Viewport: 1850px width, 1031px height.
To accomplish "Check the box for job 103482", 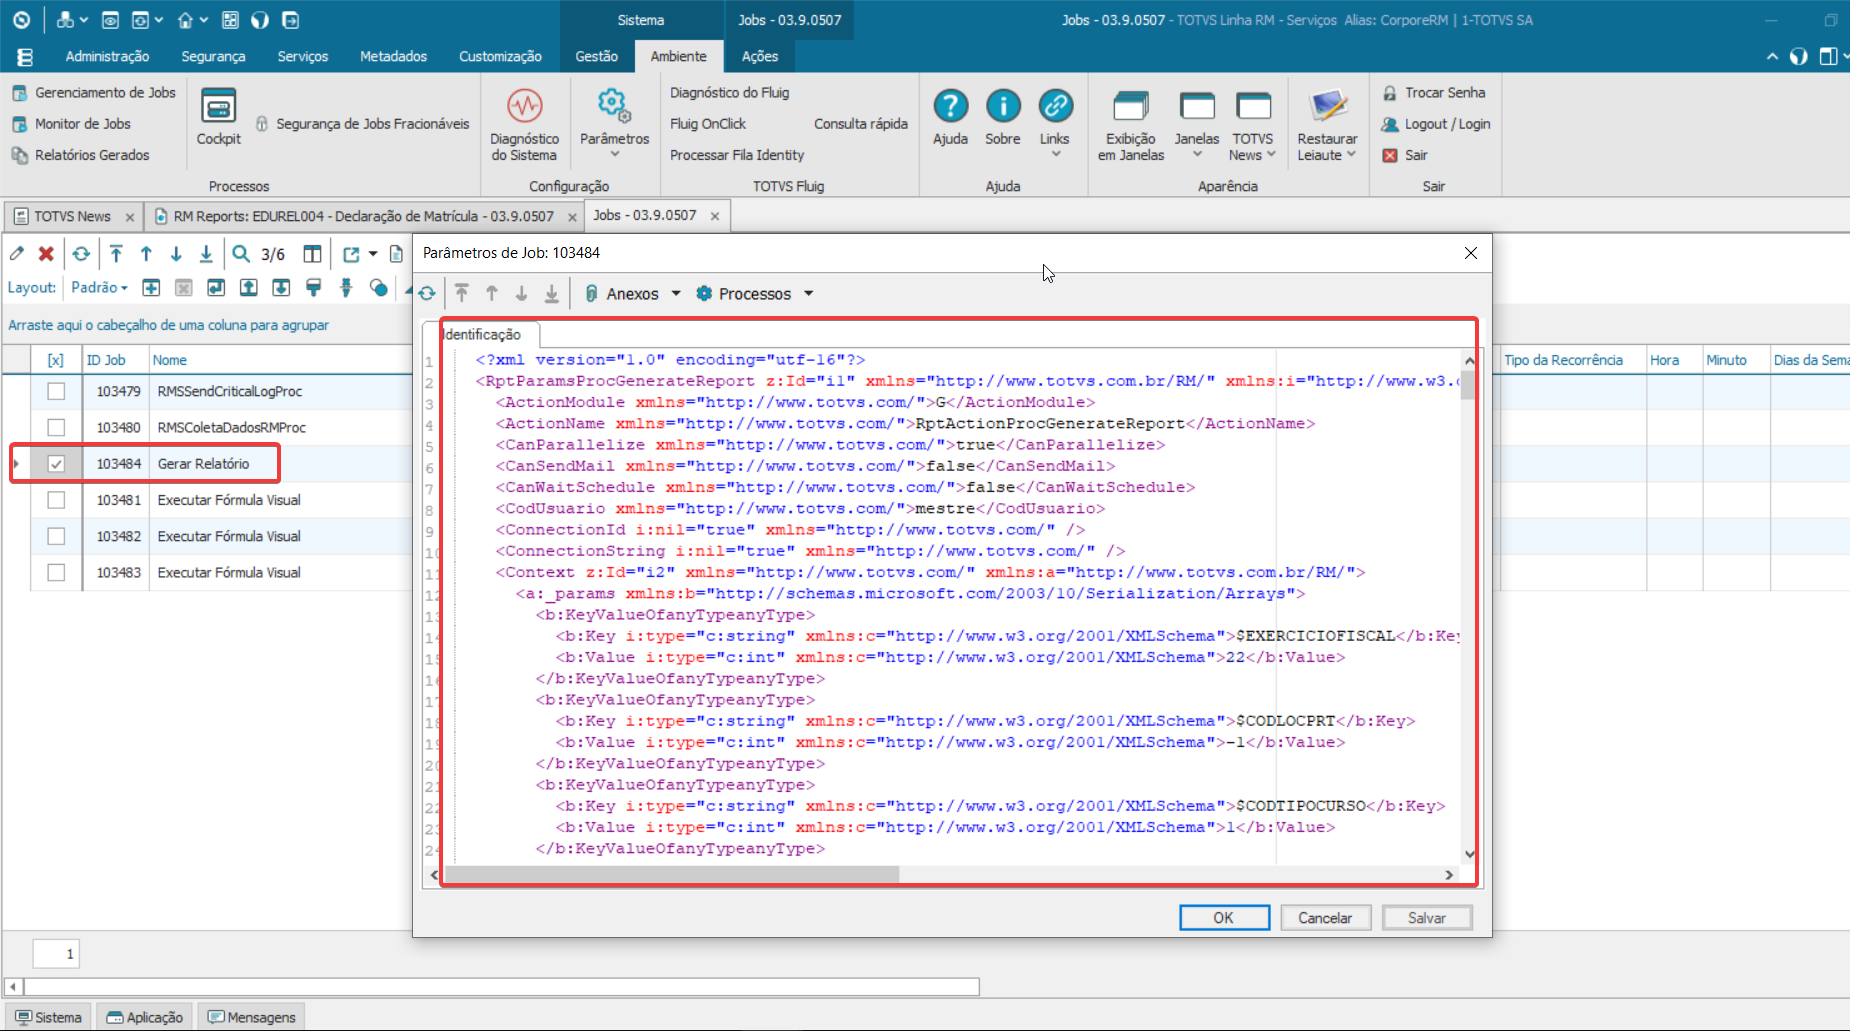I will (x=56, y=536).
